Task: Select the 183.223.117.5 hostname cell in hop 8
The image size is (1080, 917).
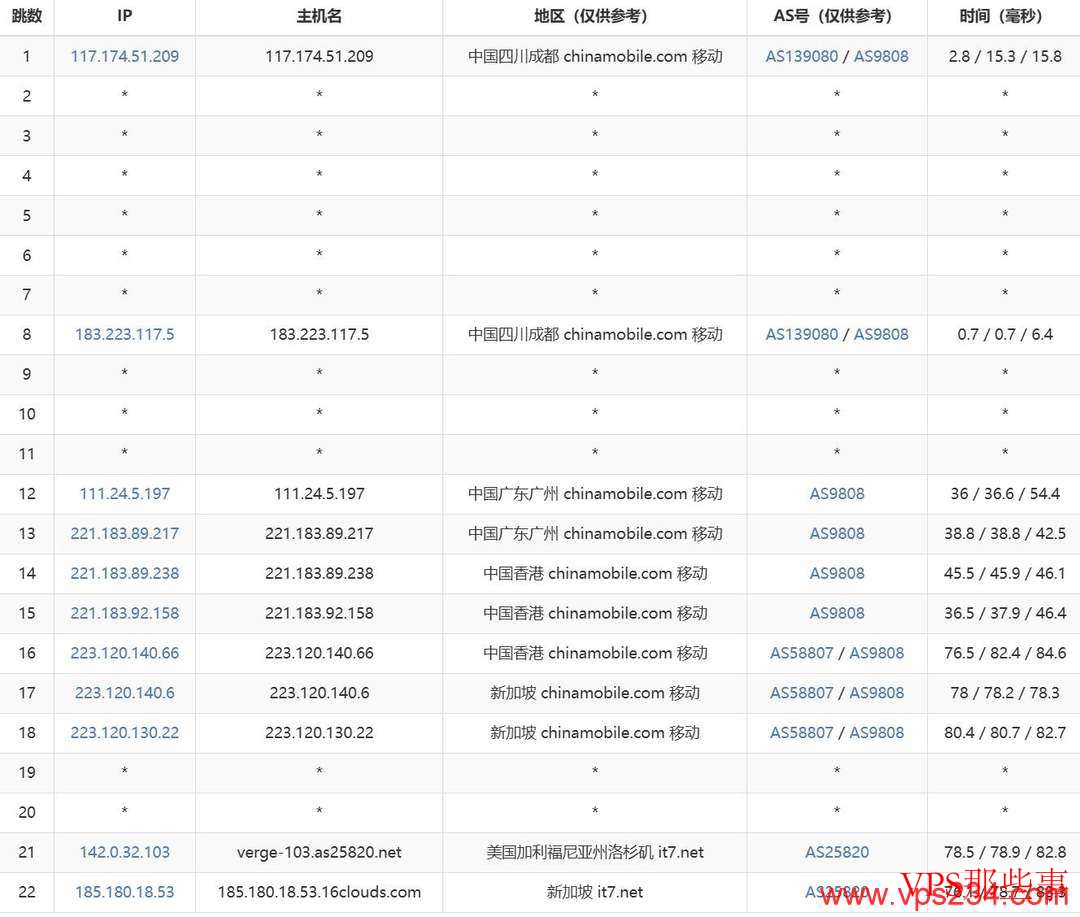Action: 319,335
